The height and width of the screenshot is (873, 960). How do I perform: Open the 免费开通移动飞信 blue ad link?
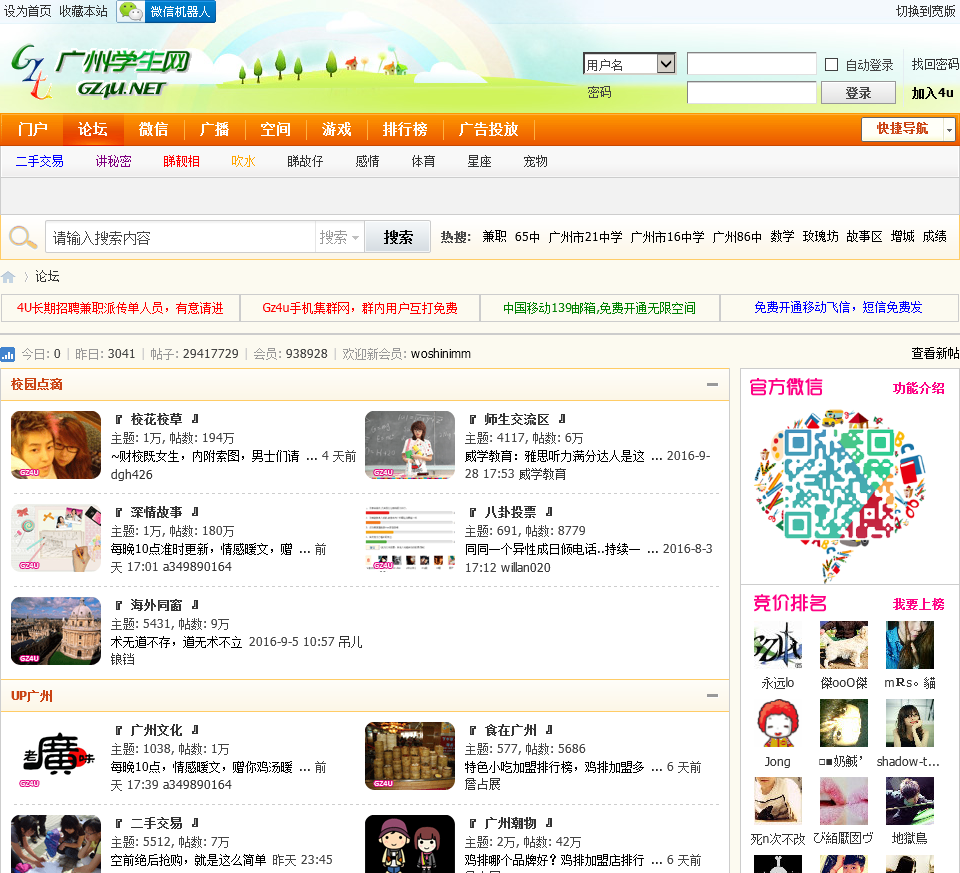pyautogui.click(x=838, y=307)
